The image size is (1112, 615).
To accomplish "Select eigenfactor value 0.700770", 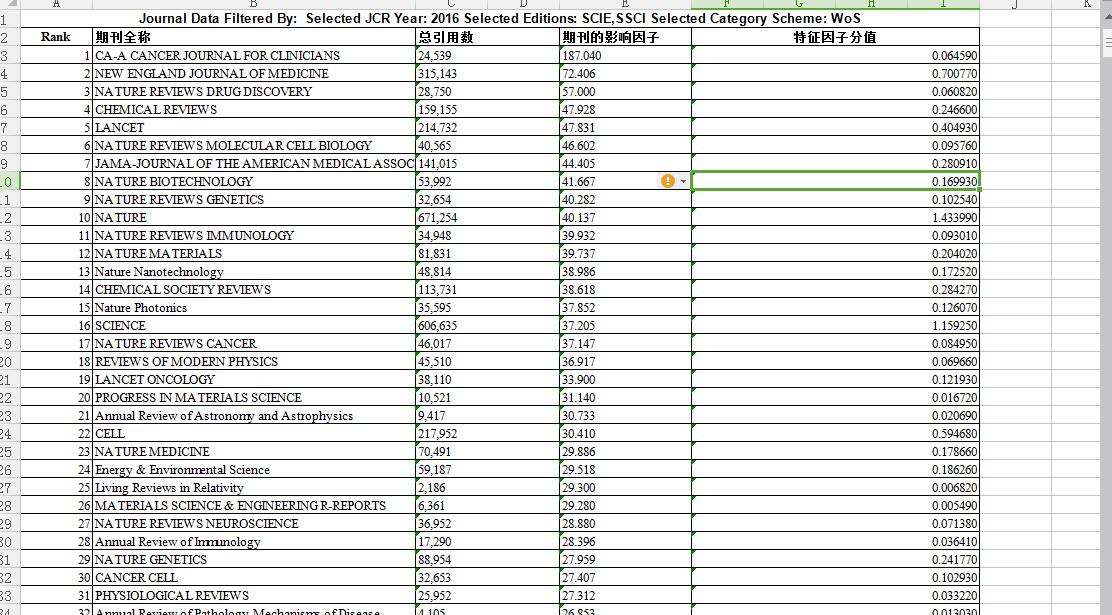I will (x=835, y=73).
